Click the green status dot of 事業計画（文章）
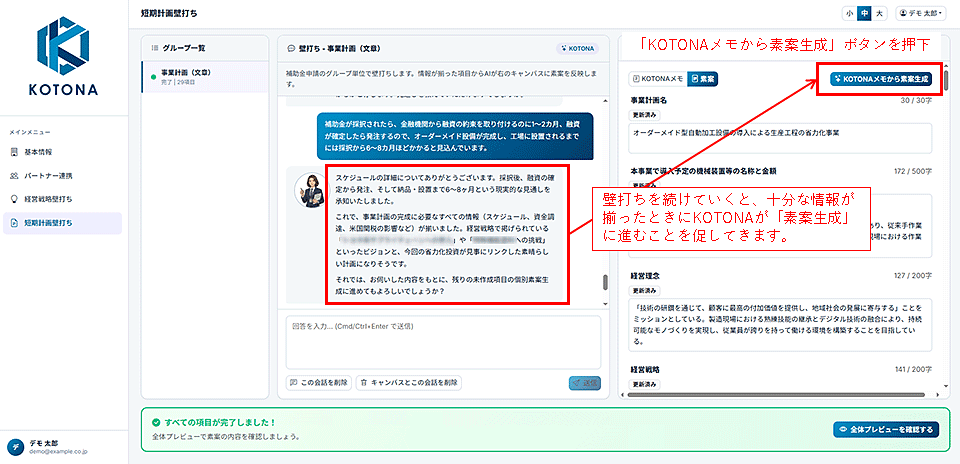Viewport: 960px width, 464px height. pyautogui.click(x=154, y=77)
